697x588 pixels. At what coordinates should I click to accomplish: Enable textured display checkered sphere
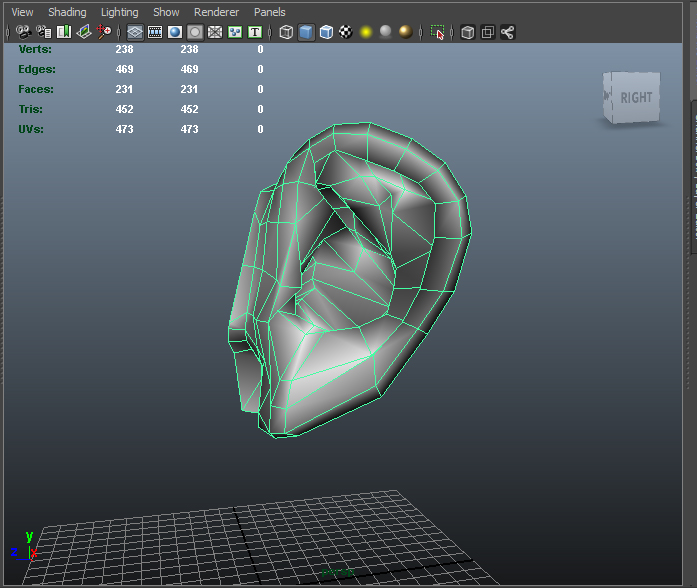point(345,32)
